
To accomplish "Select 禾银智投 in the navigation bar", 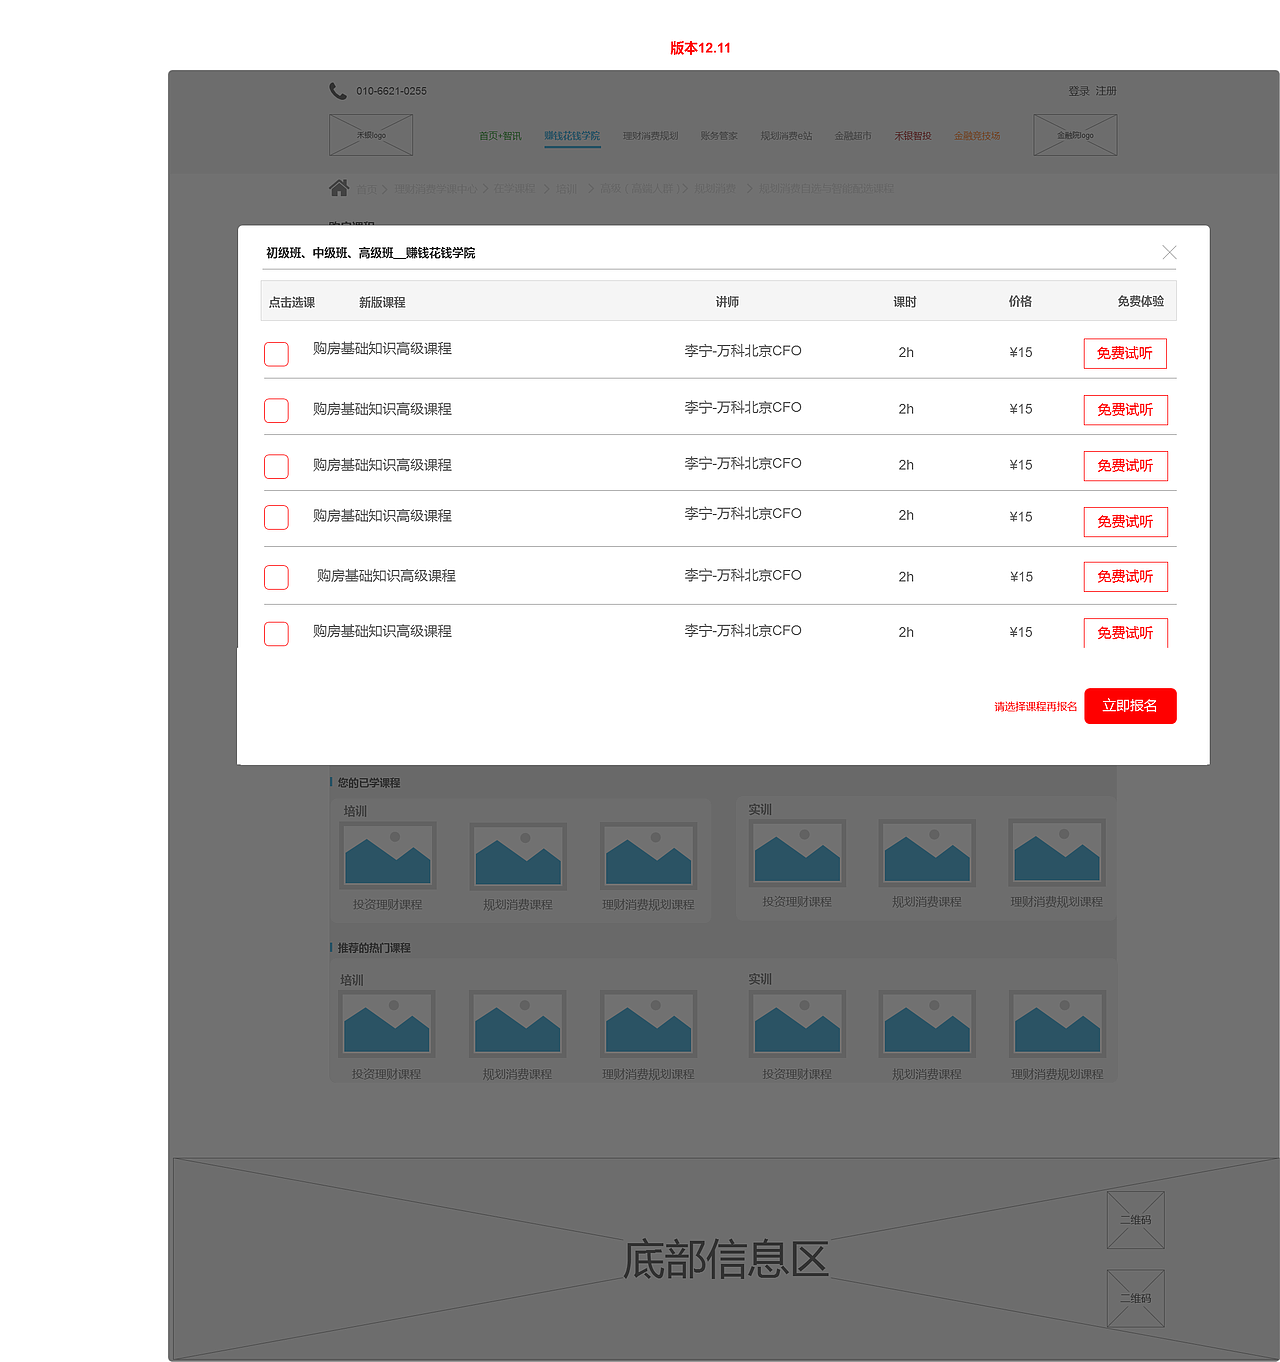I will [x=913, y=135].
